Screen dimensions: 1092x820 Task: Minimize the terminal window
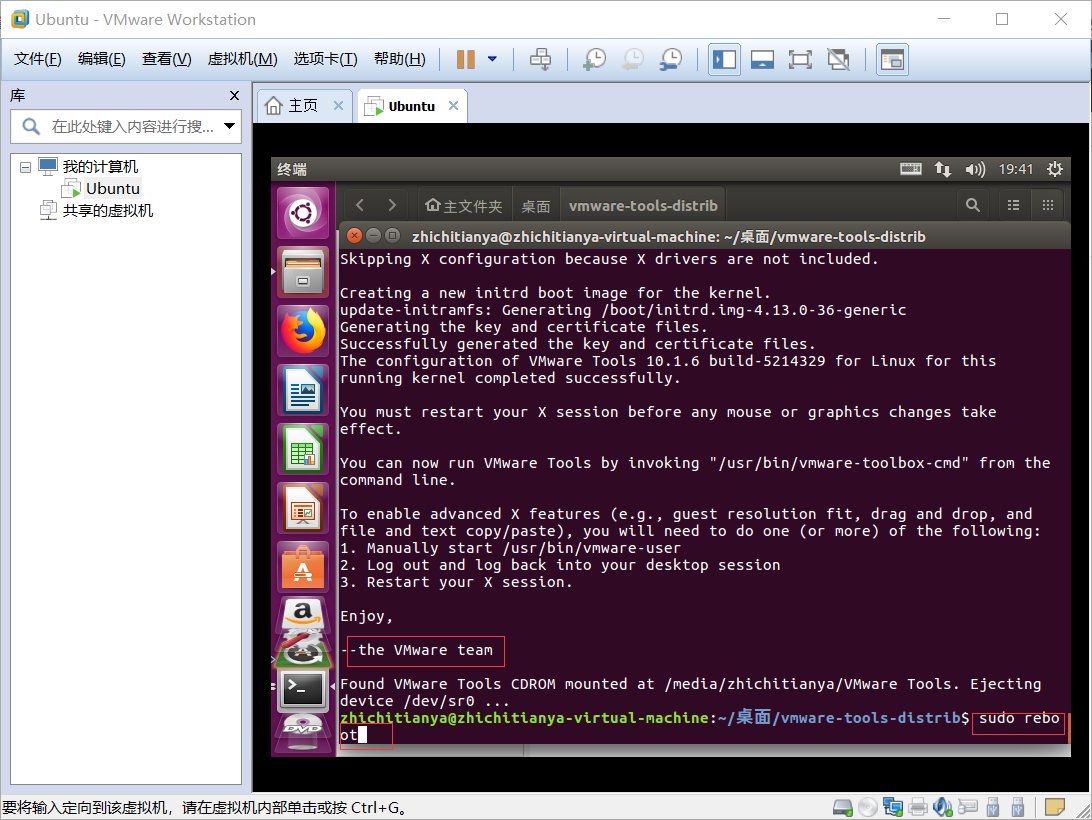[373, 235]
